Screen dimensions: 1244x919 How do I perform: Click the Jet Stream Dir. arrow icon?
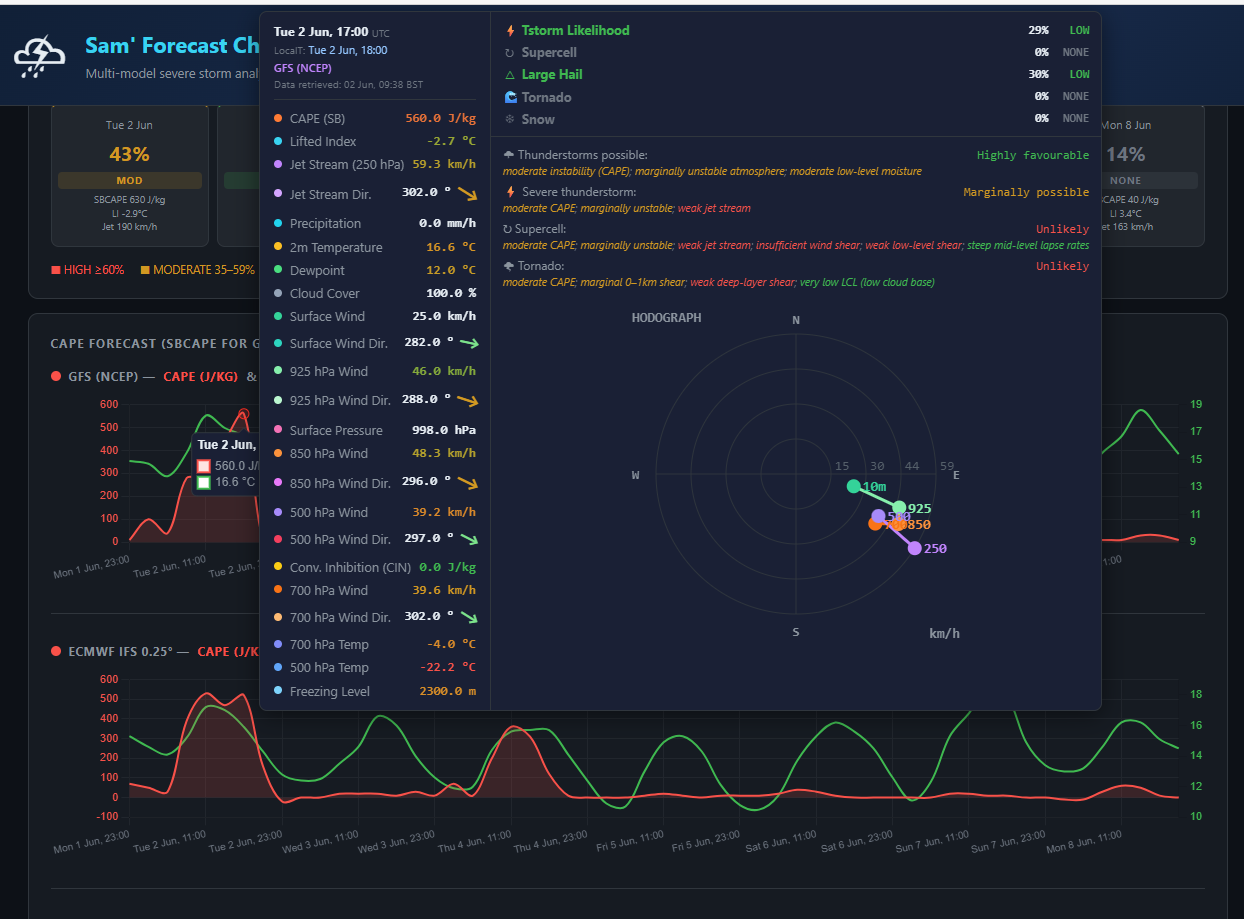click(x=467, y=194)
